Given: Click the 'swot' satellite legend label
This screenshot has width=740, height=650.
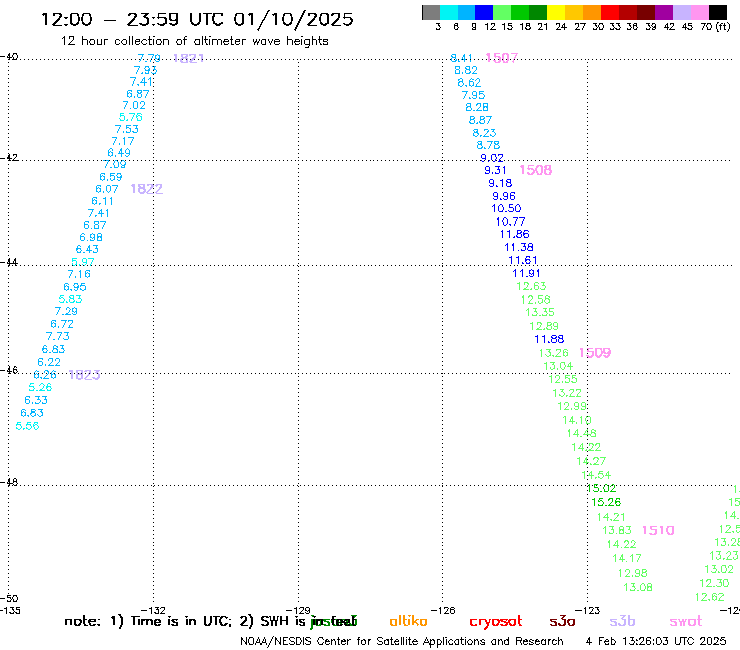Looking at the screenshot, I should coord(686,621).
